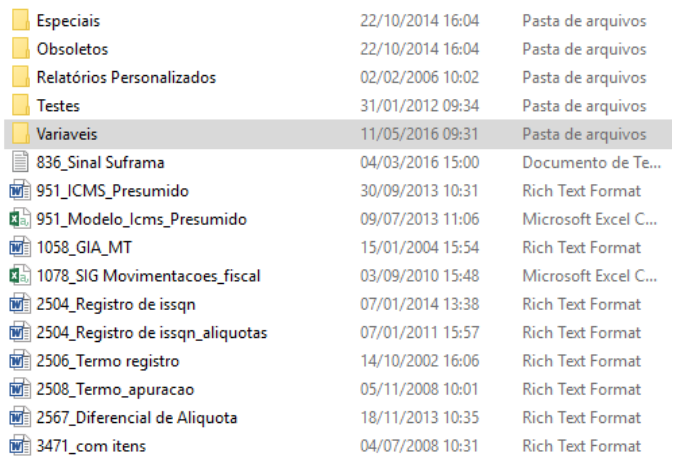The width and height of the screenshot is (678, 470).
Task: Click the 836_Sinal Suframa text document icon
Action: click(x=20, y=162)
